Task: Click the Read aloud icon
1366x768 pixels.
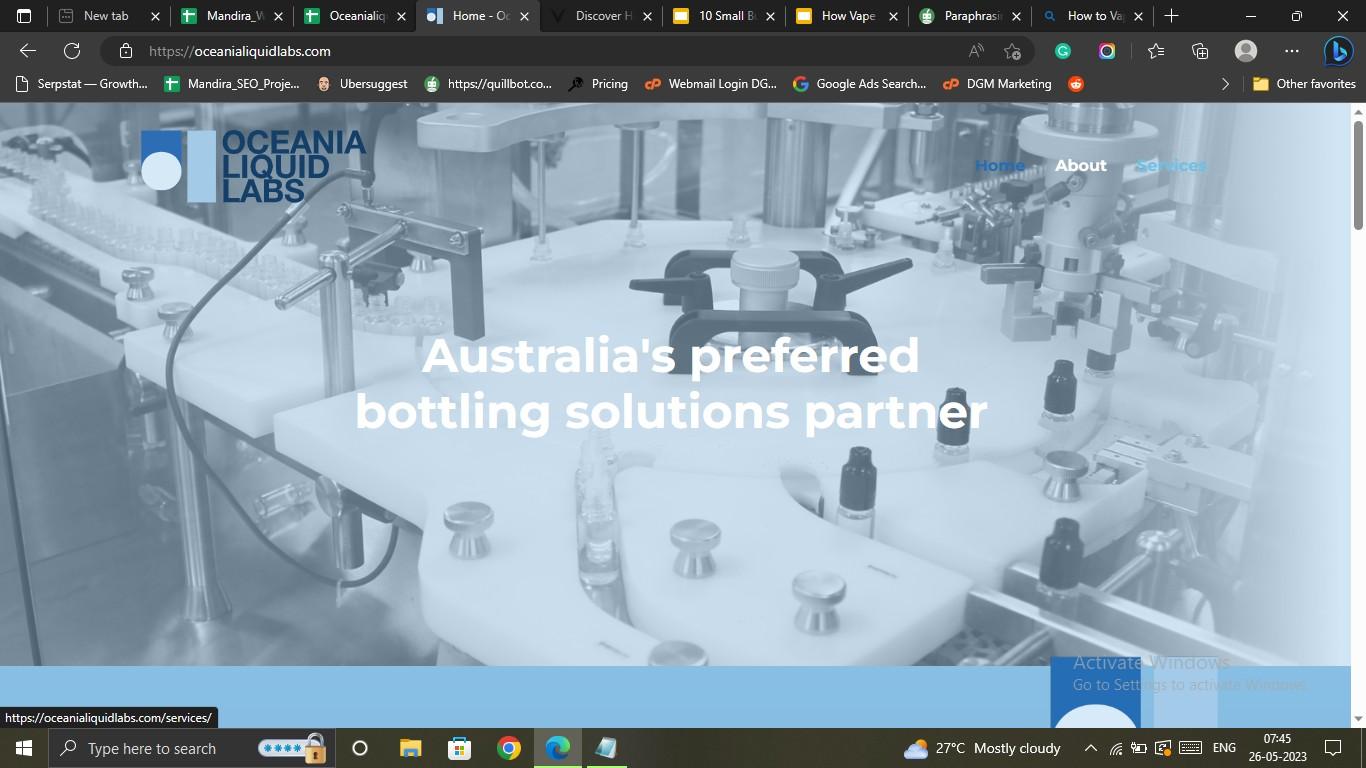Action: click(x=976, y=51)
